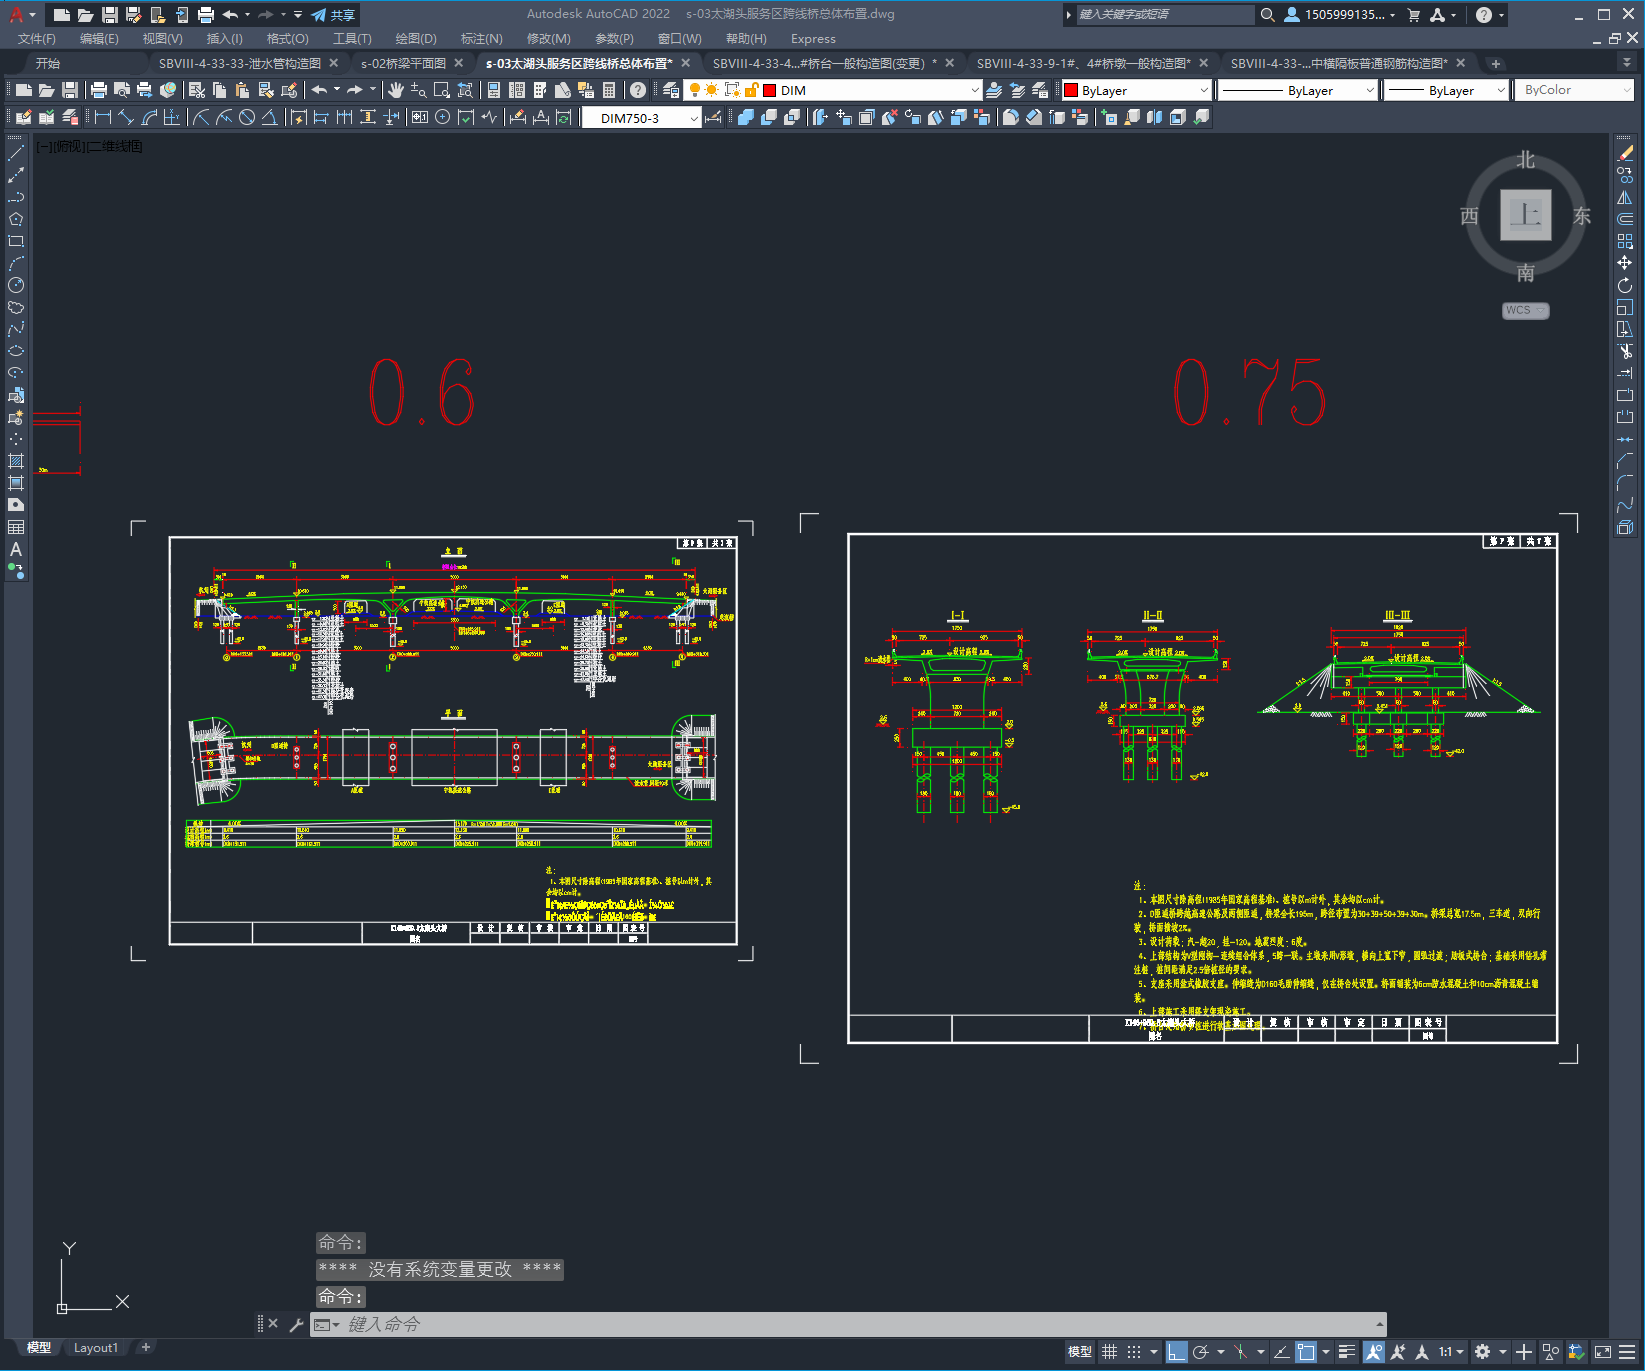Viewport: 1645px width, 1371px height.
Task: Select the Polygon tool in left toolbar
Action: click(16, 219)
